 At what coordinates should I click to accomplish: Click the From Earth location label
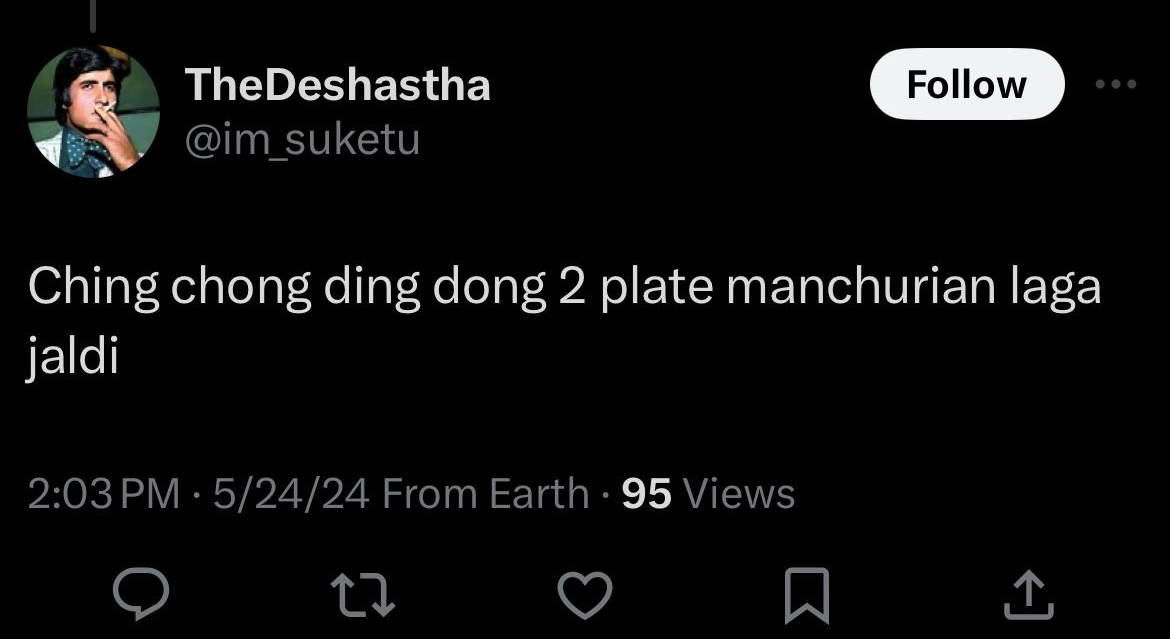[486, 493]
